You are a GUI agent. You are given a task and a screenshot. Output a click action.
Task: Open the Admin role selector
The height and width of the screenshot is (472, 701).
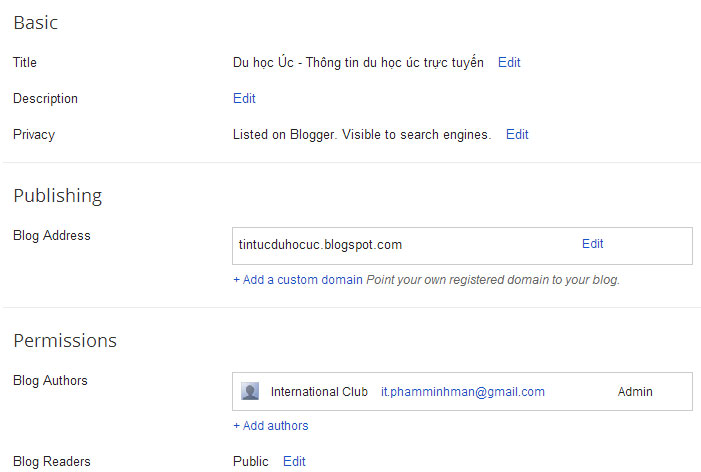[635, 392]
